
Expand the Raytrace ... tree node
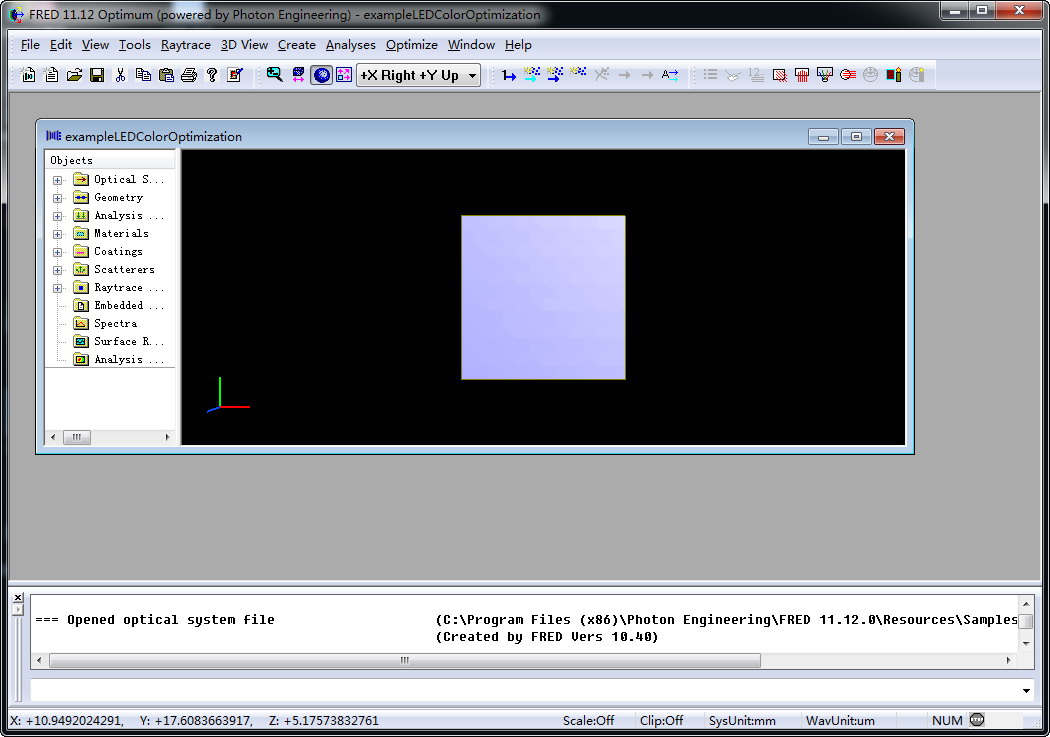pyautogui.click(x=58, y=289)
